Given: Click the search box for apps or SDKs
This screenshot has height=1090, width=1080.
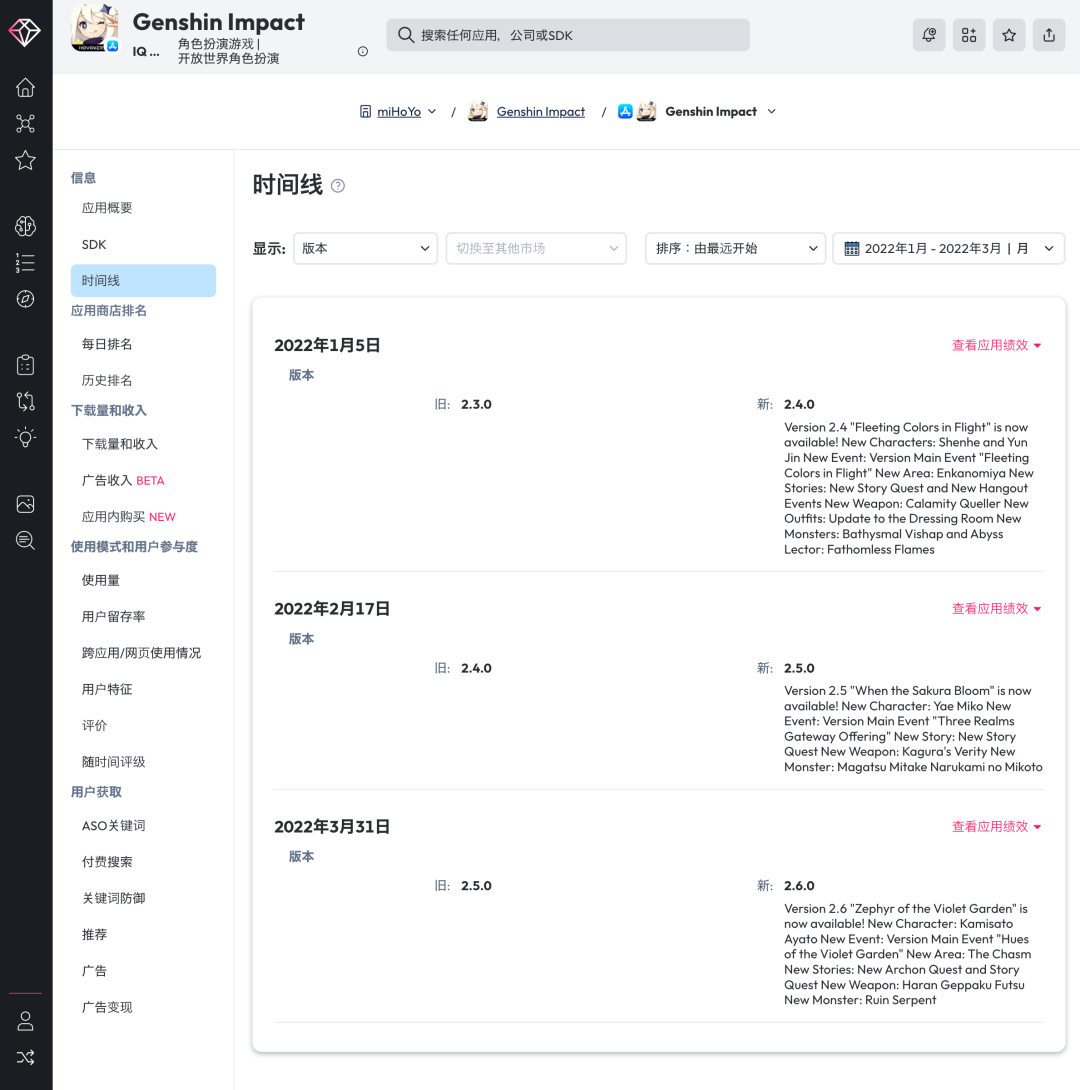Looking at the screenshot, I should [568, 35].
